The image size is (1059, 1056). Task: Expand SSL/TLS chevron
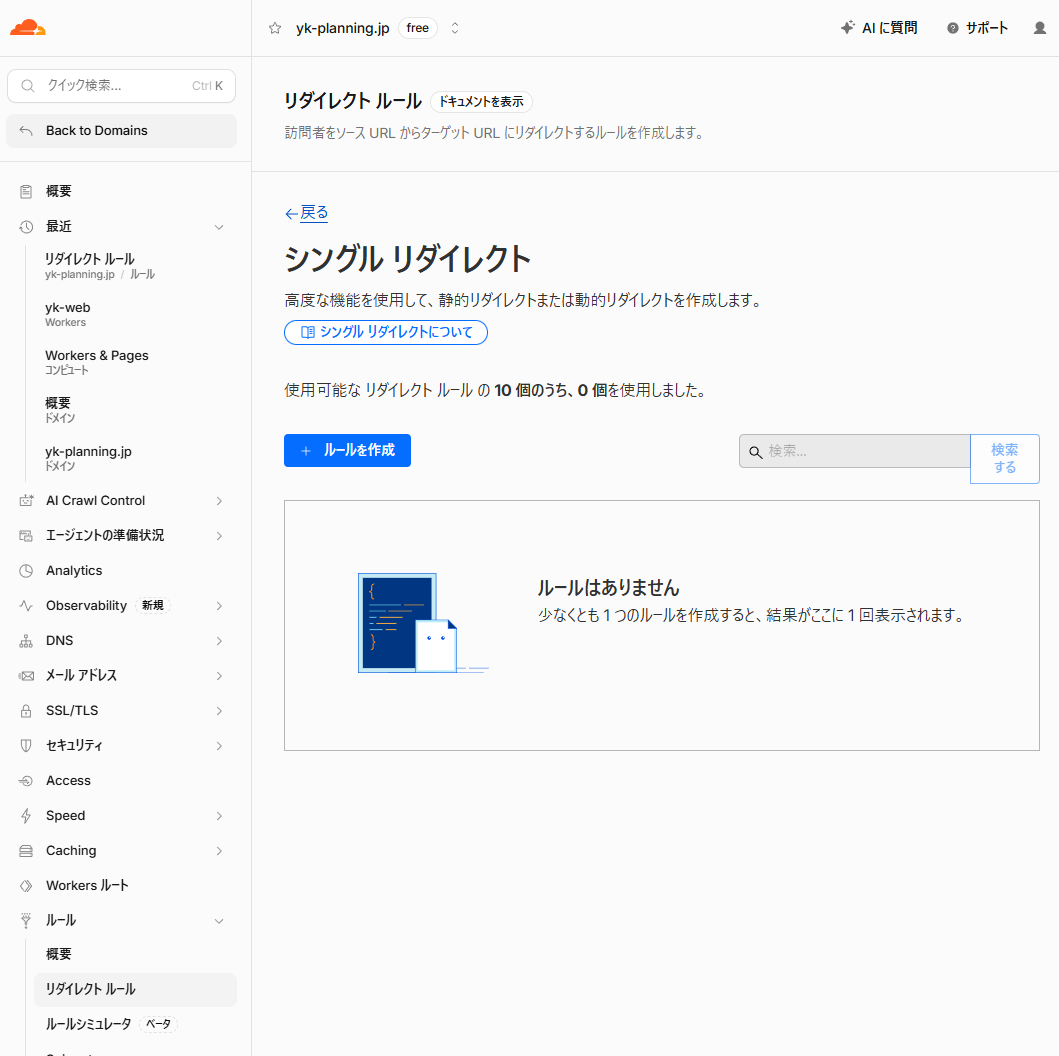(219, 711)
